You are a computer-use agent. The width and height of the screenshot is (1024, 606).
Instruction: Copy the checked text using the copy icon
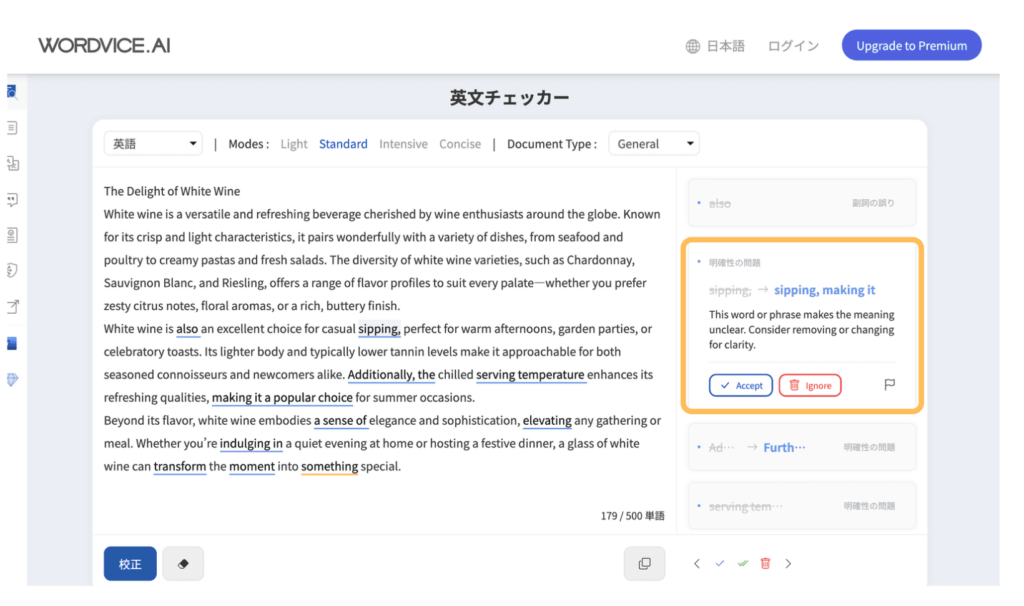(644, 563)
